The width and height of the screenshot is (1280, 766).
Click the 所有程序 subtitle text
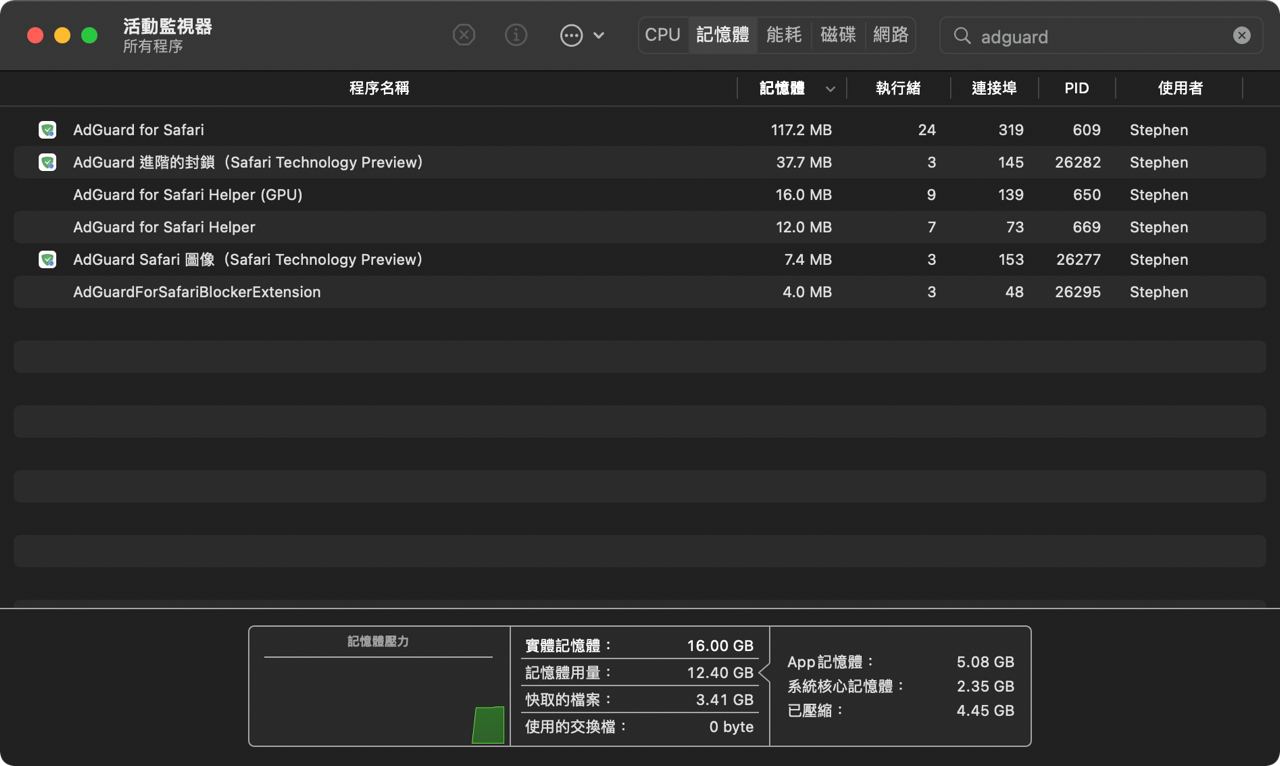tap(153, 47)
